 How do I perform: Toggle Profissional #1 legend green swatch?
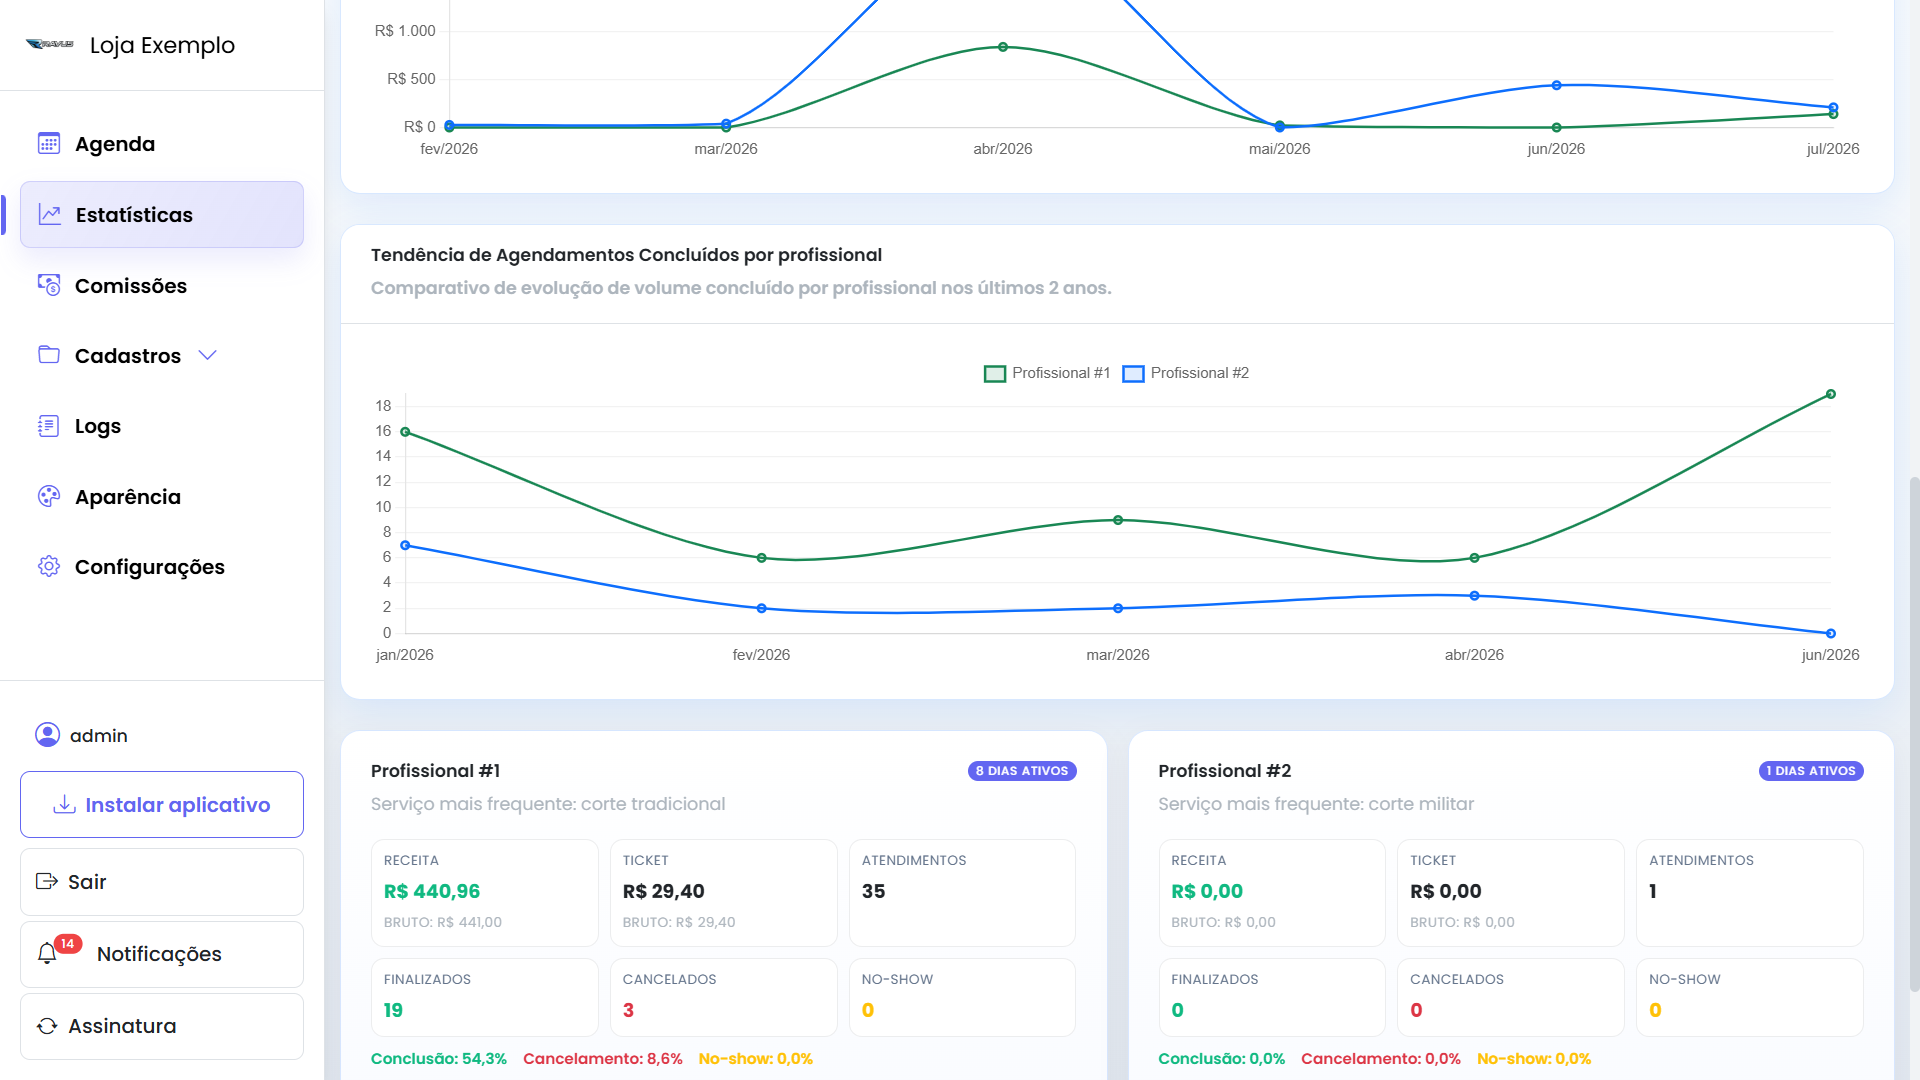tap(995, 373)
